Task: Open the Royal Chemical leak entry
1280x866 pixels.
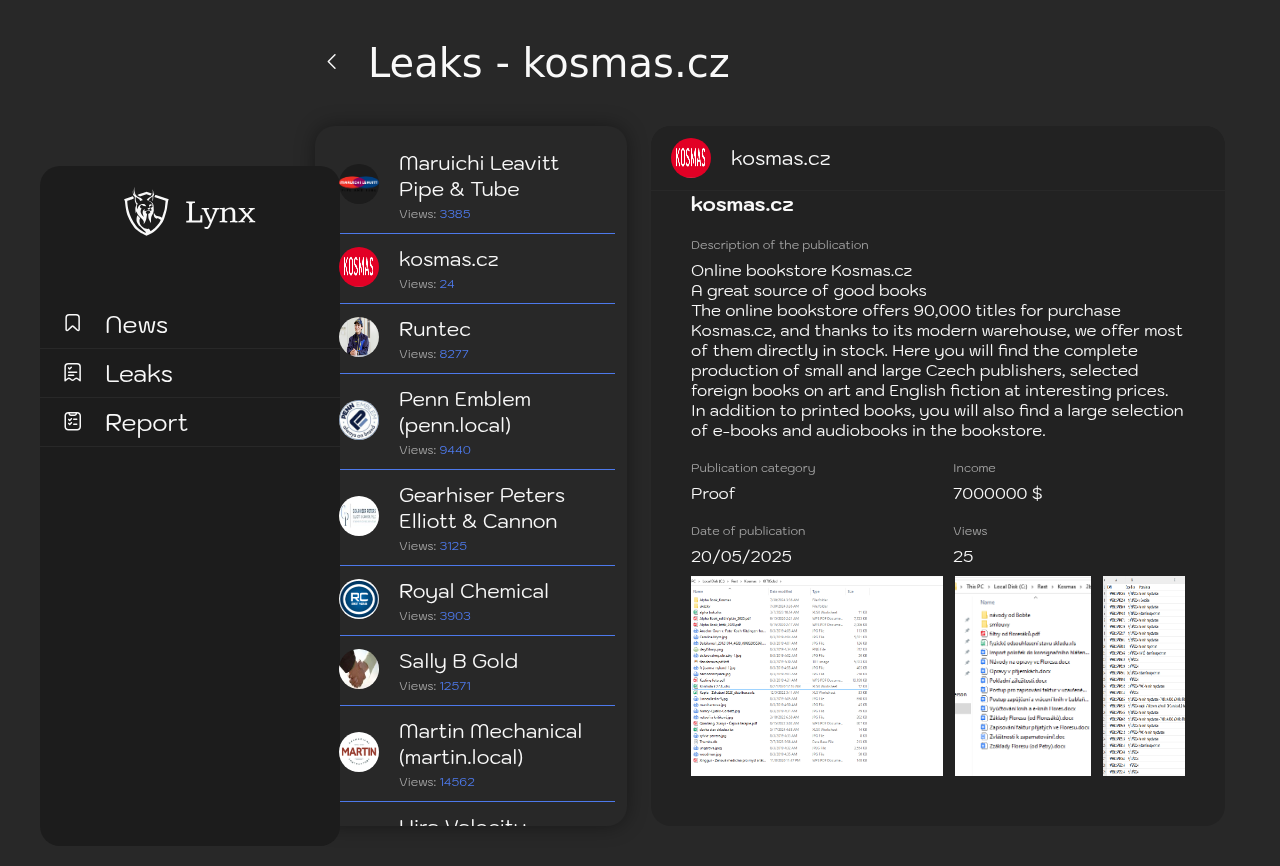Action: tap(477, 601)
